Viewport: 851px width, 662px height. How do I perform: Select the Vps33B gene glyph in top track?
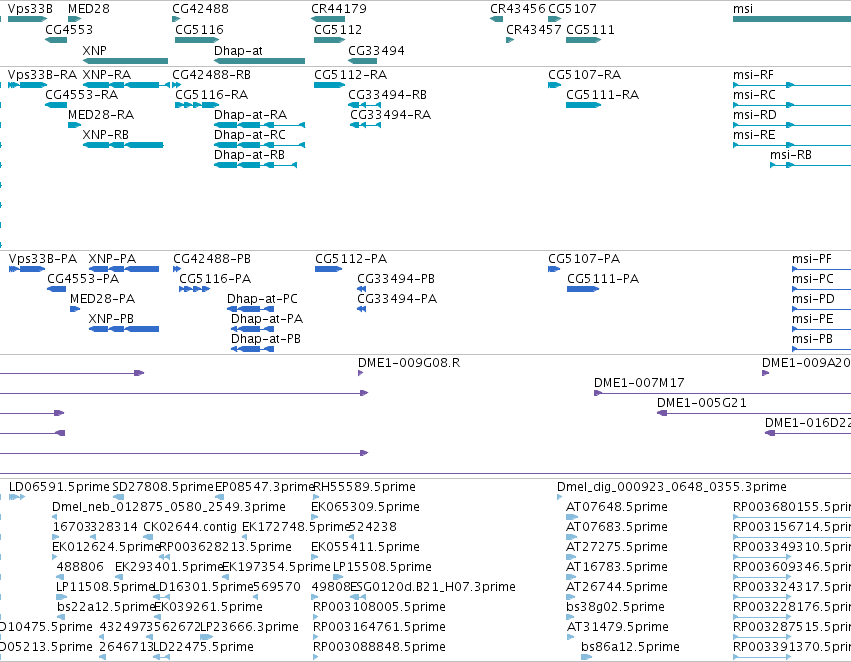coord(28,19)
